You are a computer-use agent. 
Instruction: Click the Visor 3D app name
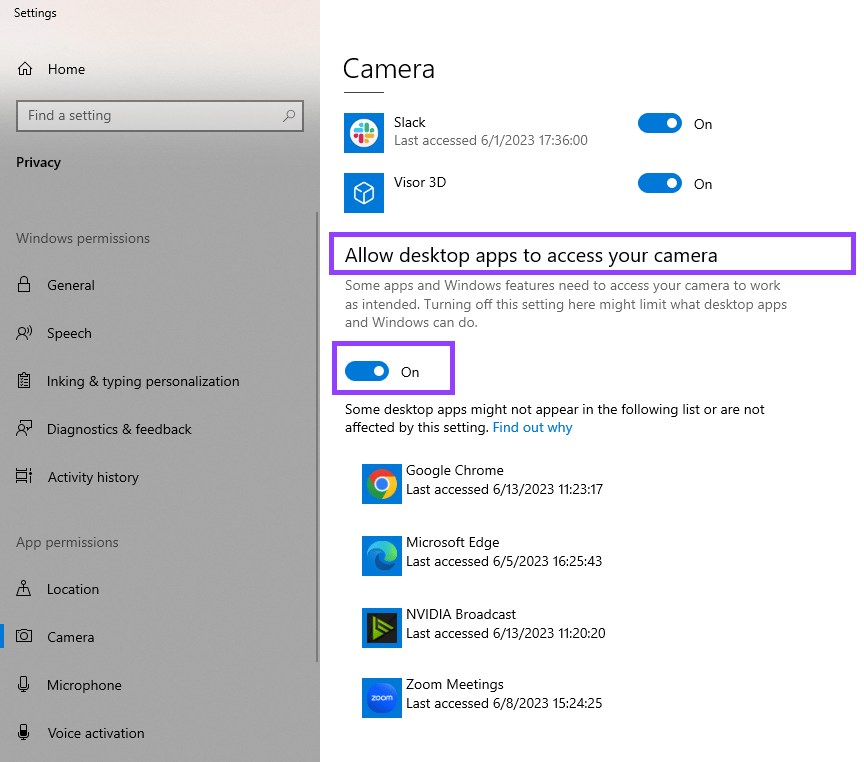pos(420,182)
